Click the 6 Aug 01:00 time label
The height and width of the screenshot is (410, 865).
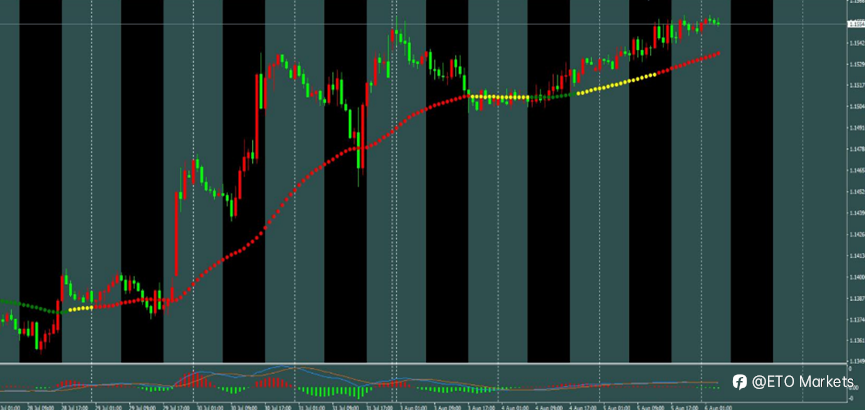[x=718, y=407]
